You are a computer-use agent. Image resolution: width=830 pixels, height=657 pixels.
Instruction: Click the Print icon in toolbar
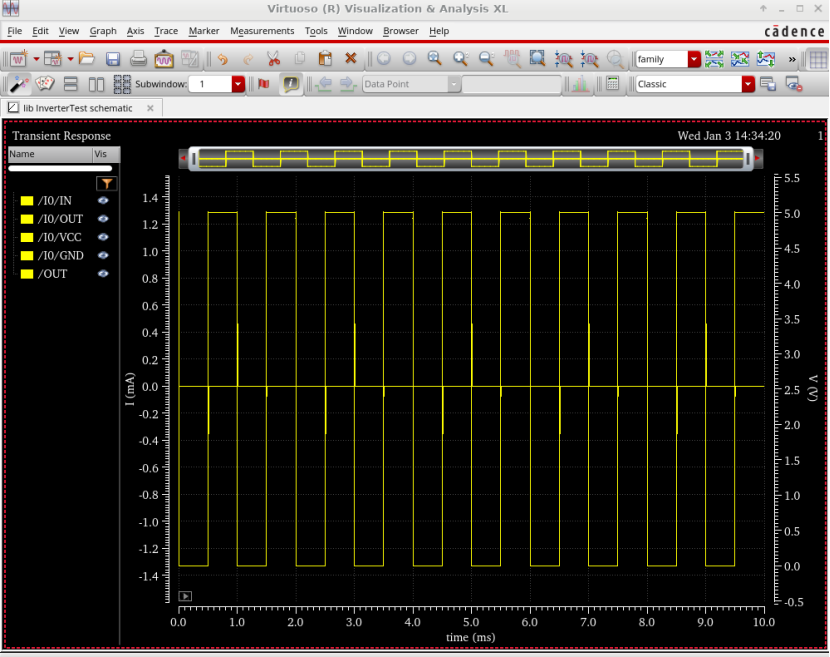tap(139, 59)
